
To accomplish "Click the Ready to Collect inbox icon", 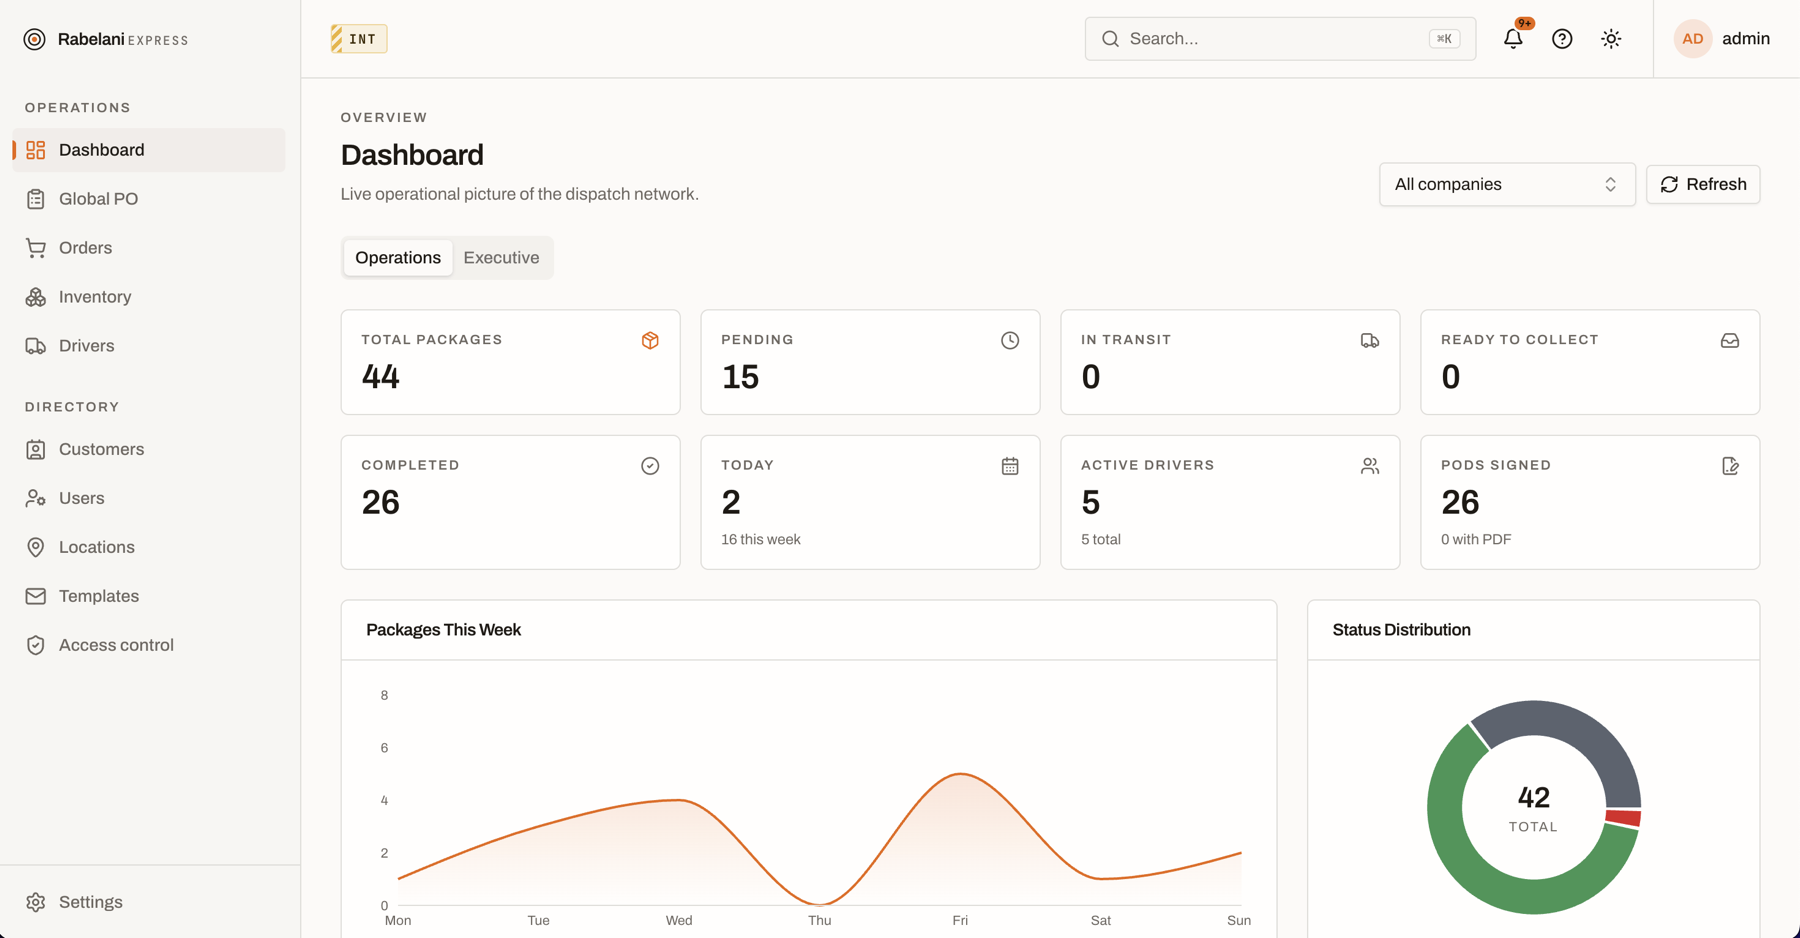I will coord(1730,341).
